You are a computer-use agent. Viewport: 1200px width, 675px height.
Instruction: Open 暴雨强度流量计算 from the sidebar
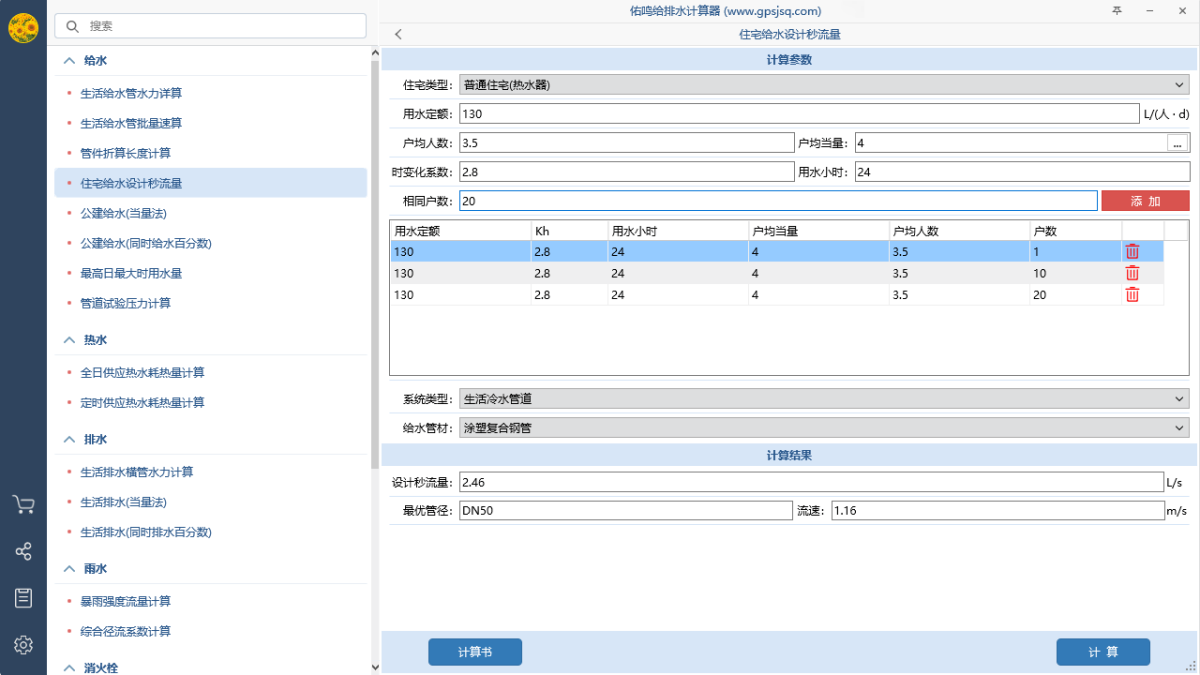click(x=125, y=601)
